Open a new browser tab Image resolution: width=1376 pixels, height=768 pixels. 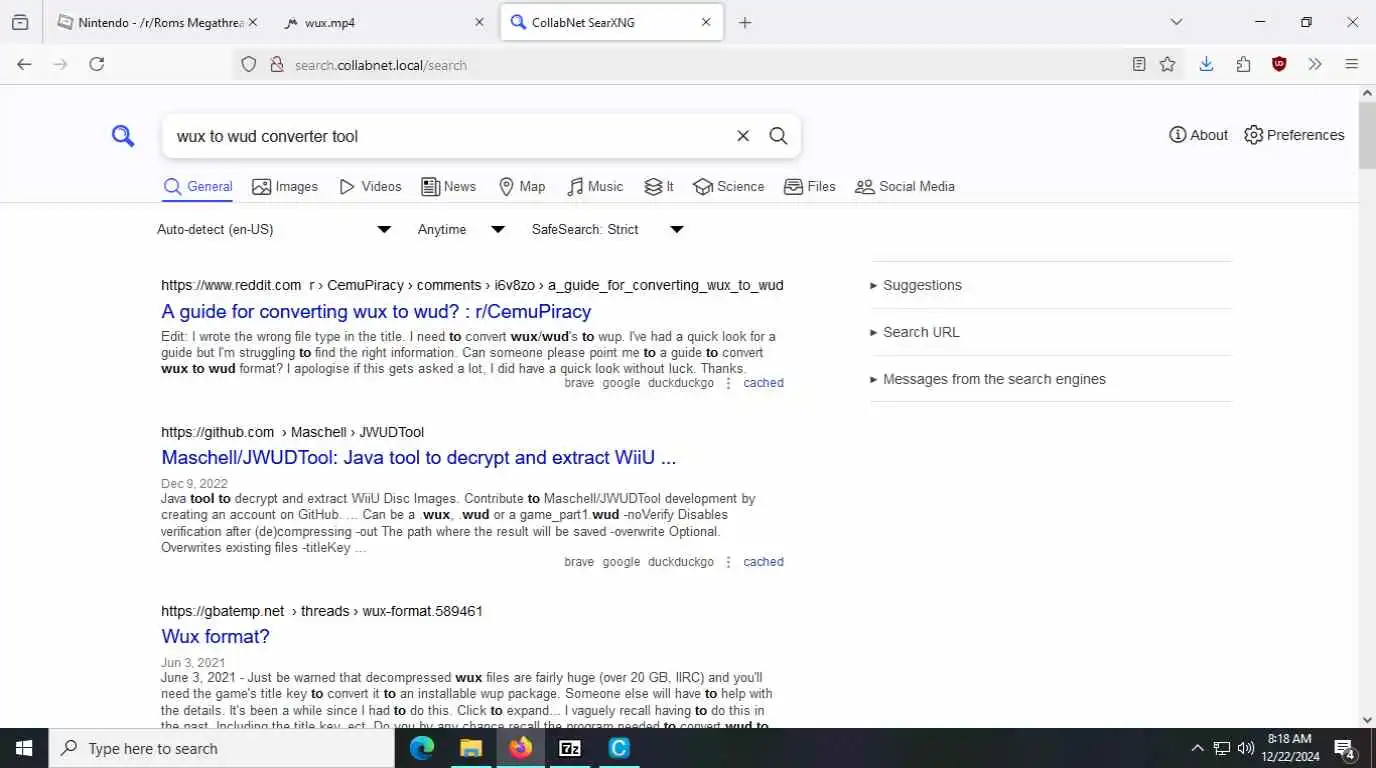click(x=745, y=22)
